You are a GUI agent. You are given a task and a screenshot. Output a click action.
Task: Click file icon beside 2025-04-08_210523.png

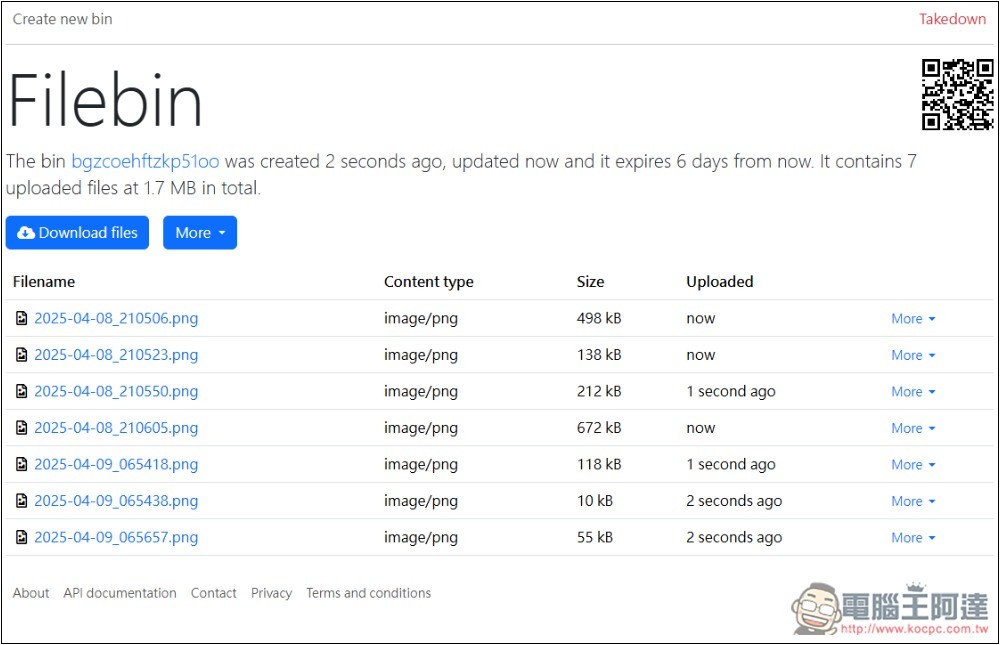(21, 355)
